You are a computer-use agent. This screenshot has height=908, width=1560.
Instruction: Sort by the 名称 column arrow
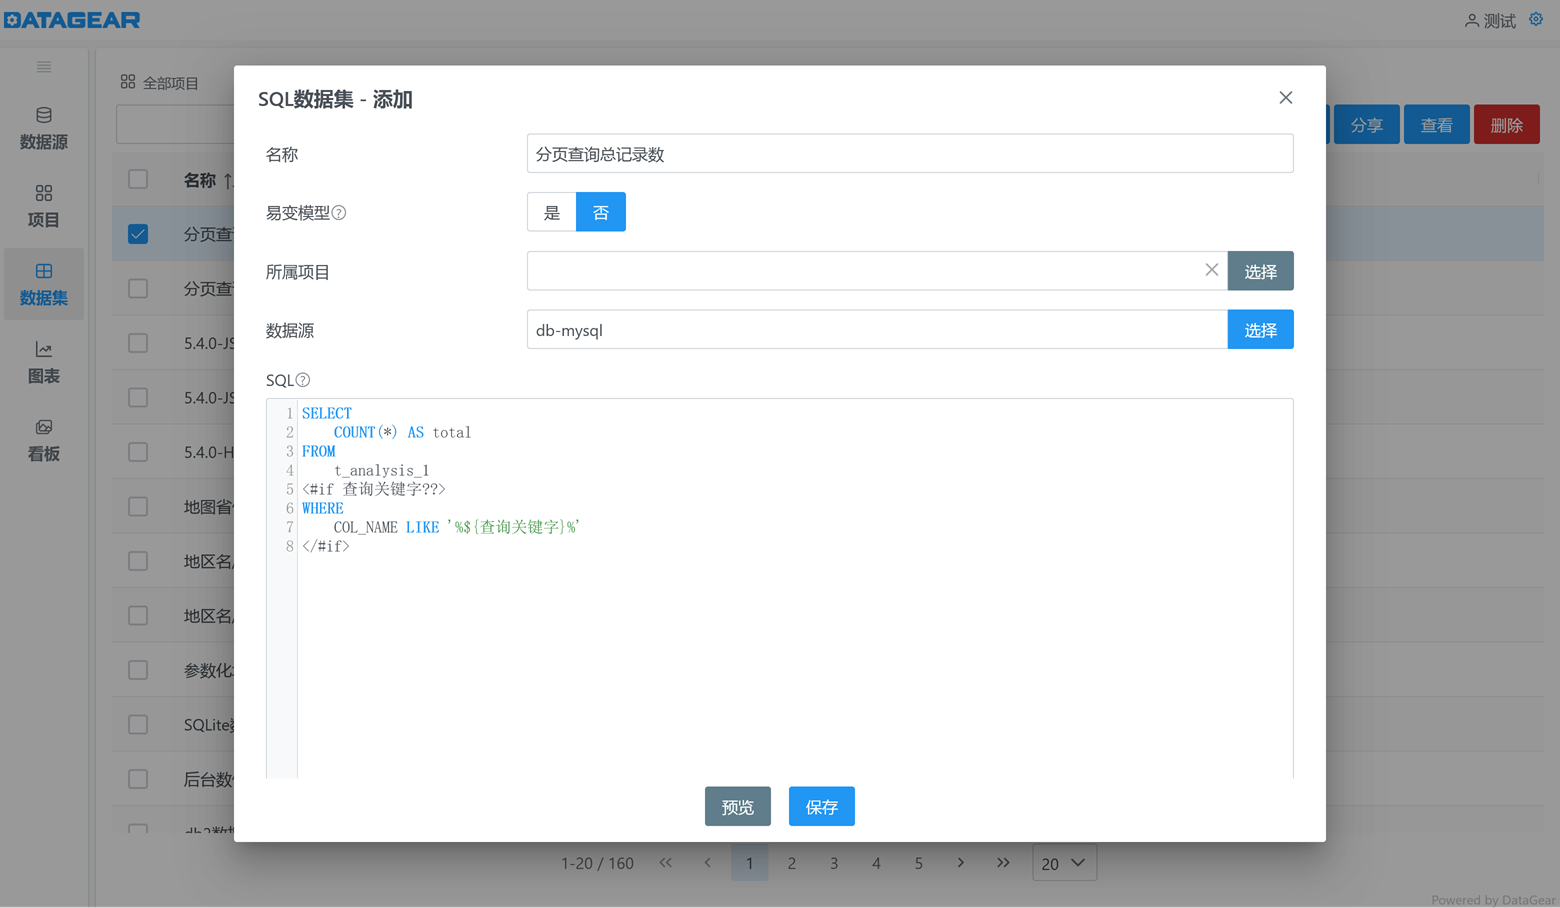click(x=228, y=181)
